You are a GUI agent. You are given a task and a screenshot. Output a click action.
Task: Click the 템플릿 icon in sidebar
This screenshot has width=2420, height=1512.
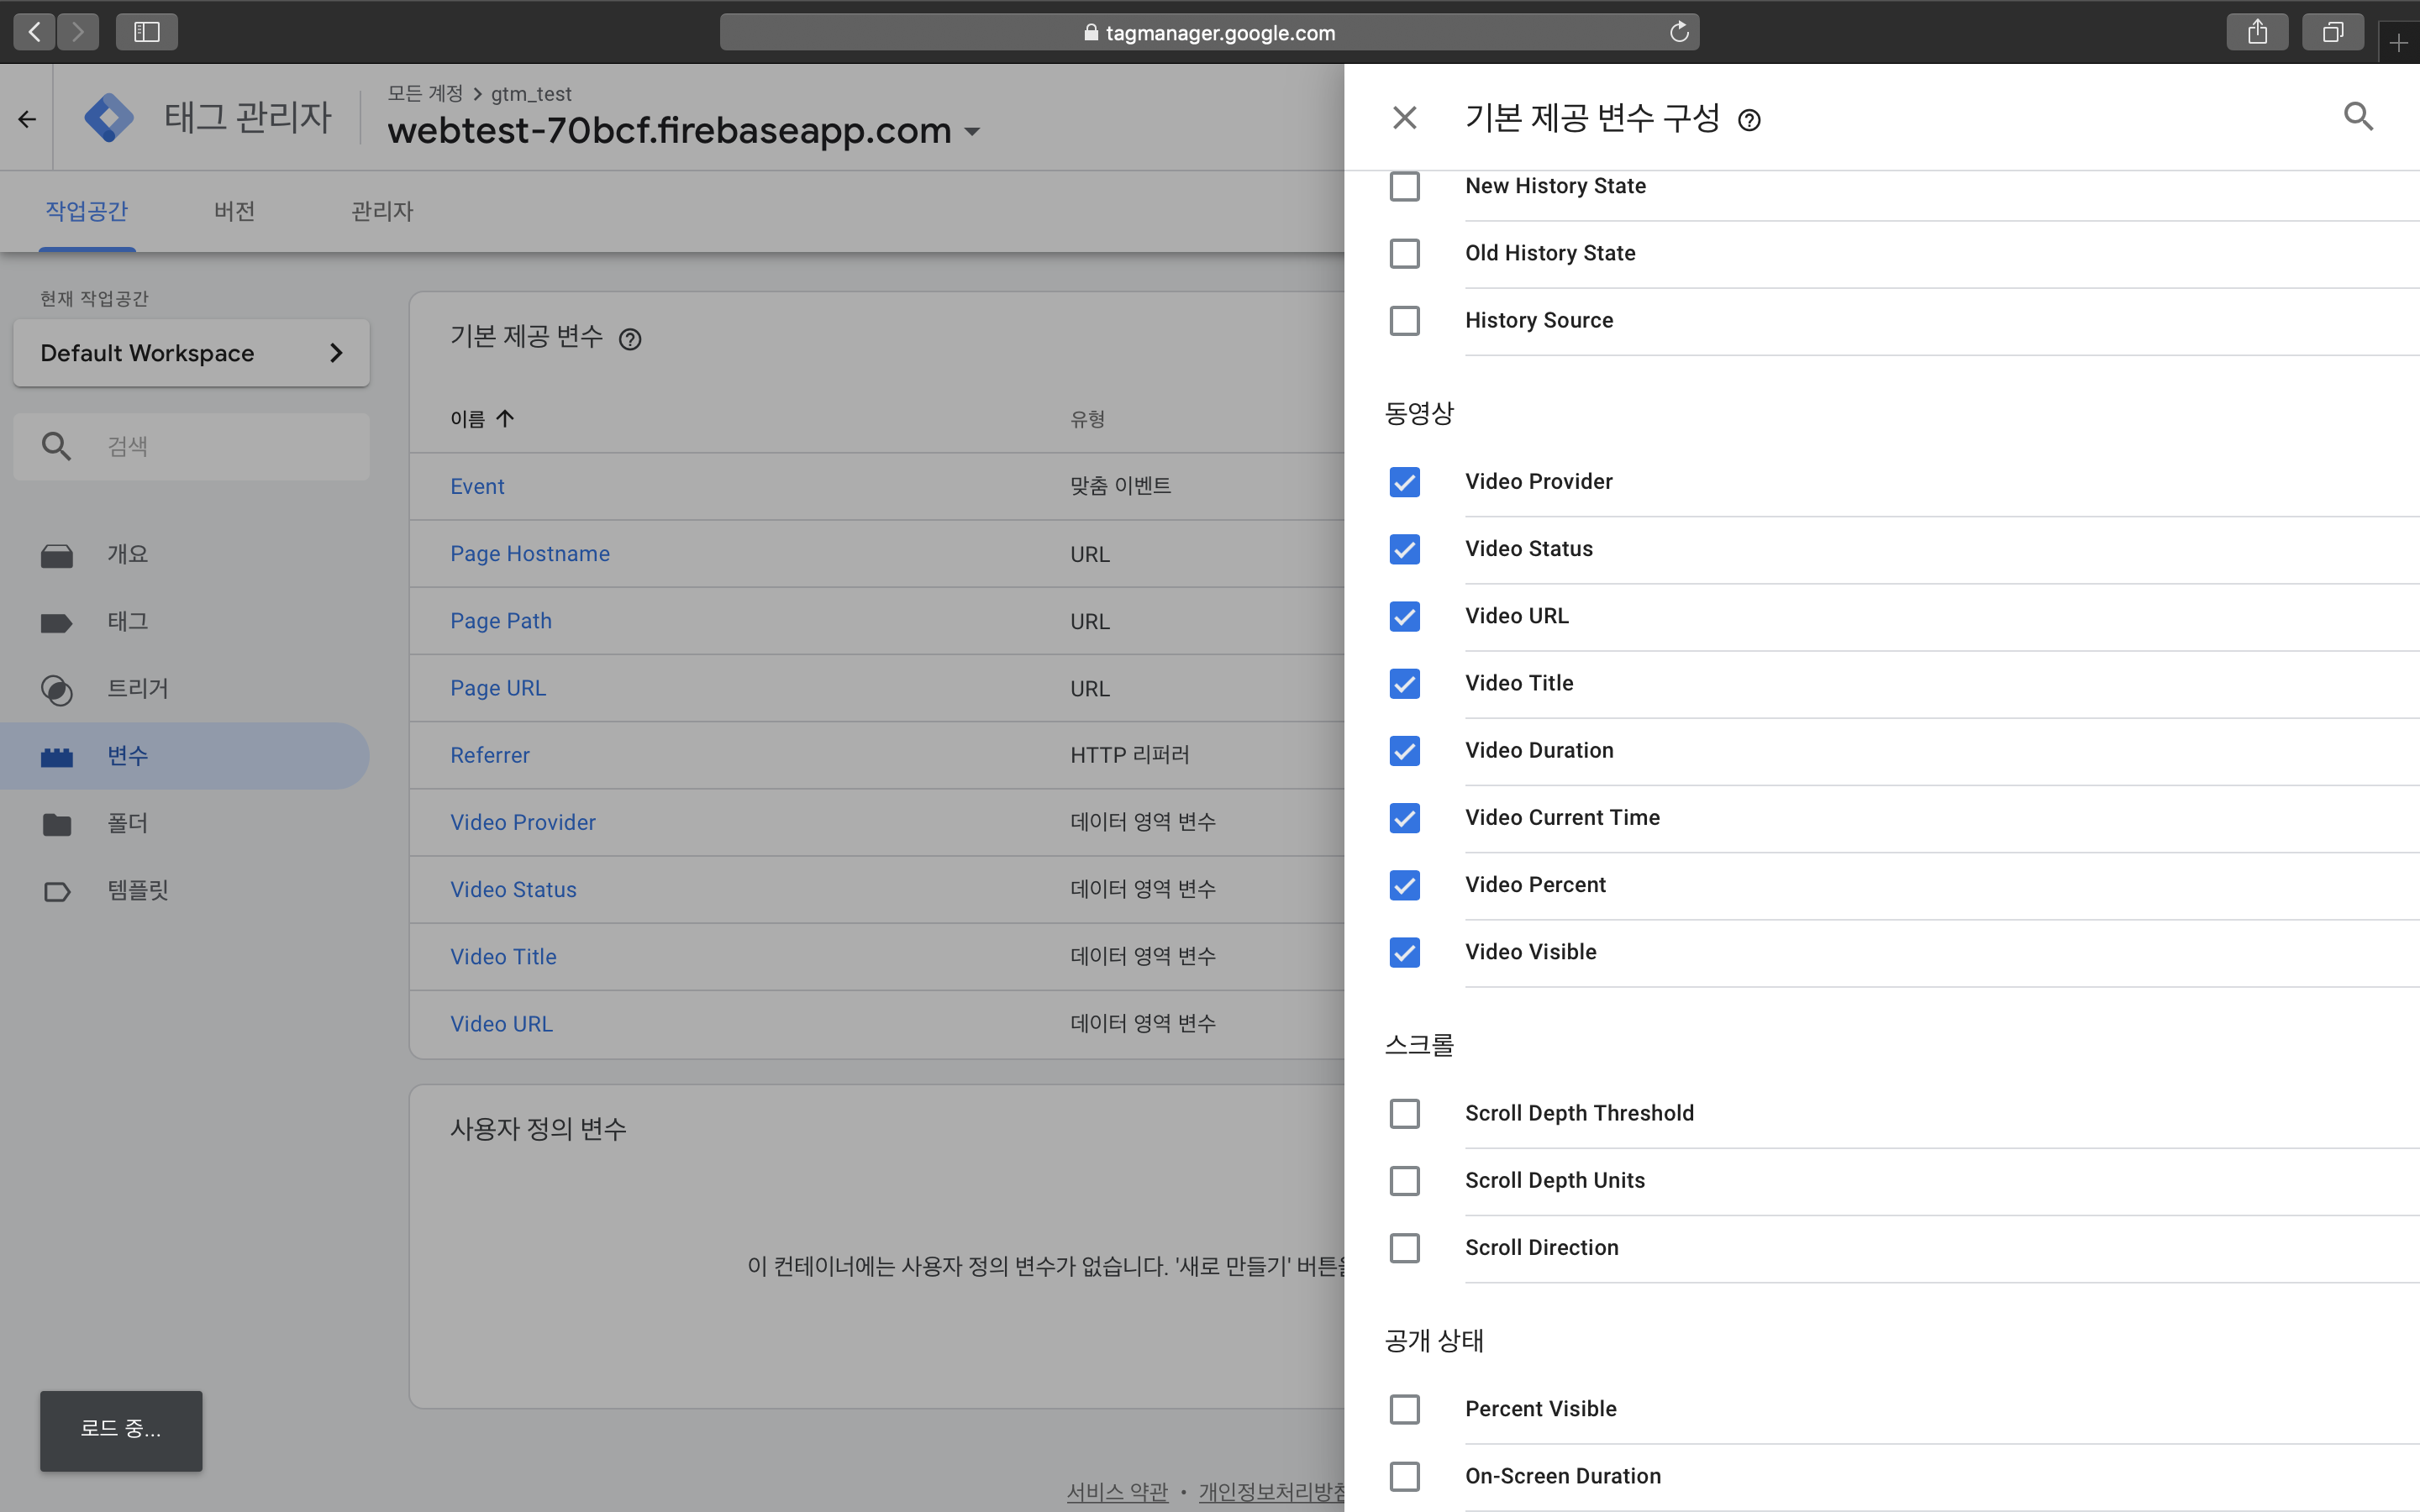point(57,891)
